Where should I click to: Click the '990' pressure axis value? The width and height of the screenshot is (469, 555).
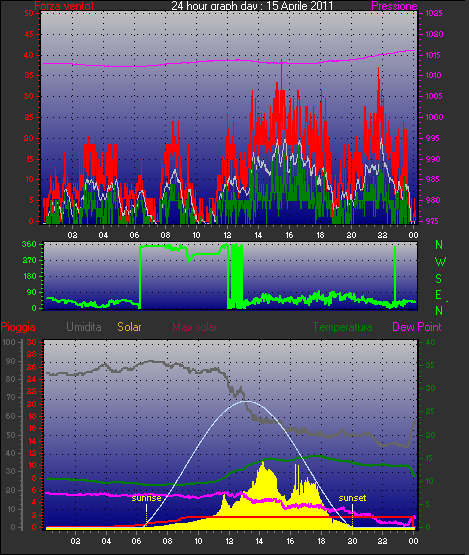click(x=433, y=159)
